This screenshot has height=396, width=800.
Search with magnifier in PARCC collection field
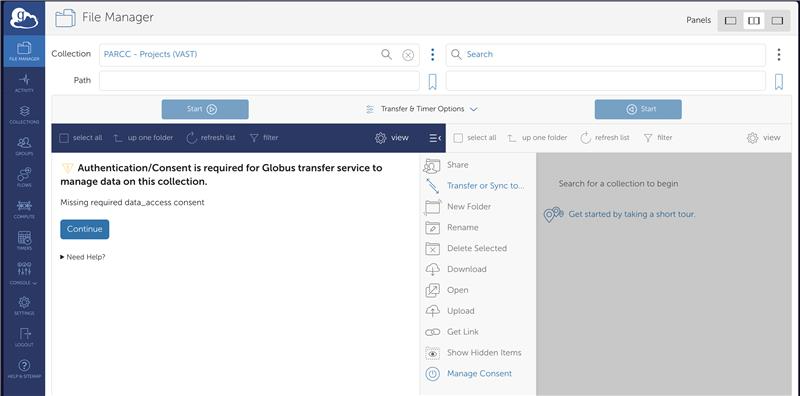pyautogui.click(x=386, y=54)
